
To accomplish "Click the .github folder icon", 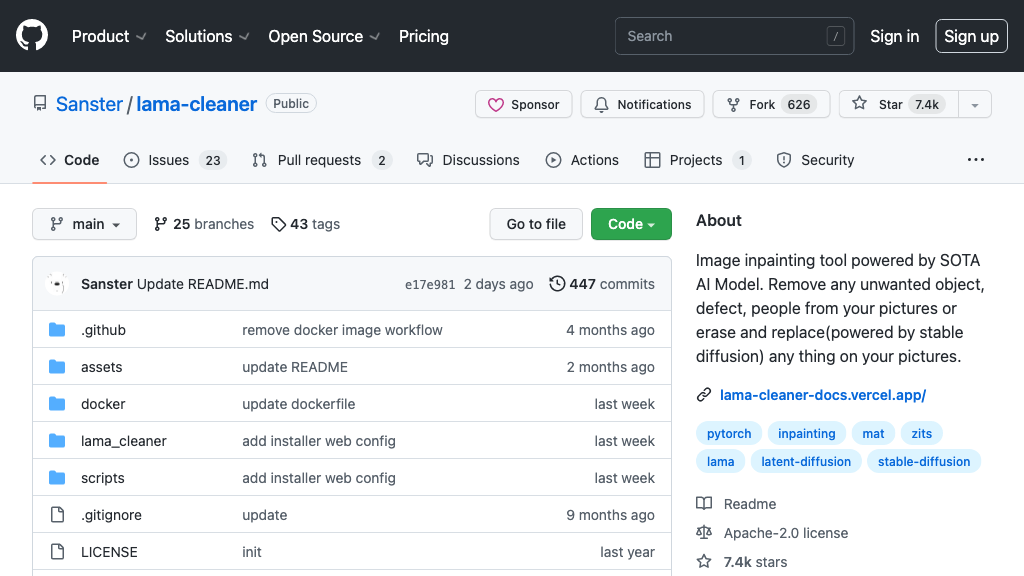I will tap(57, 330).
